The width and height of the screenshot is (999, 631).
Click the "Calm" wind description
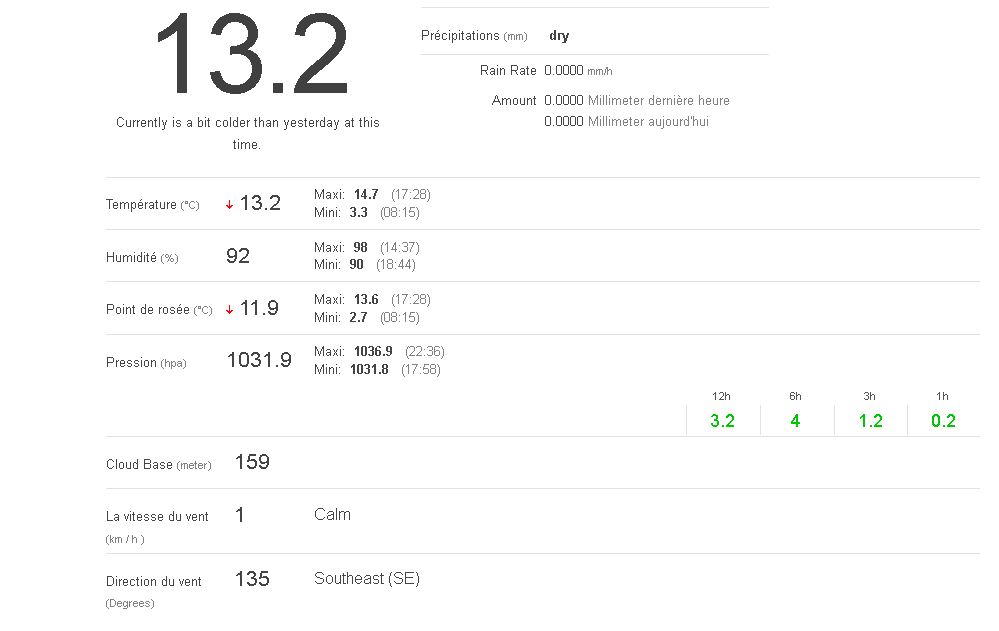(x=332, y=515)
